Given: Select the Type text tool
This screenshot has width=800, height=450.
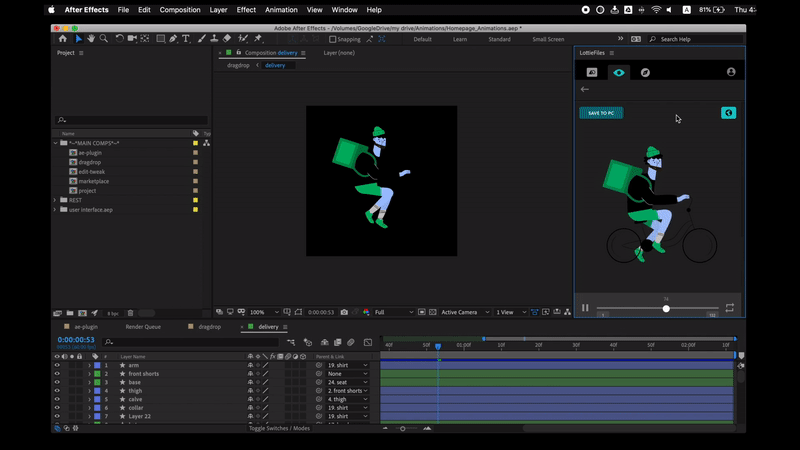Looking at the screenshot, I should pos(186,39).
